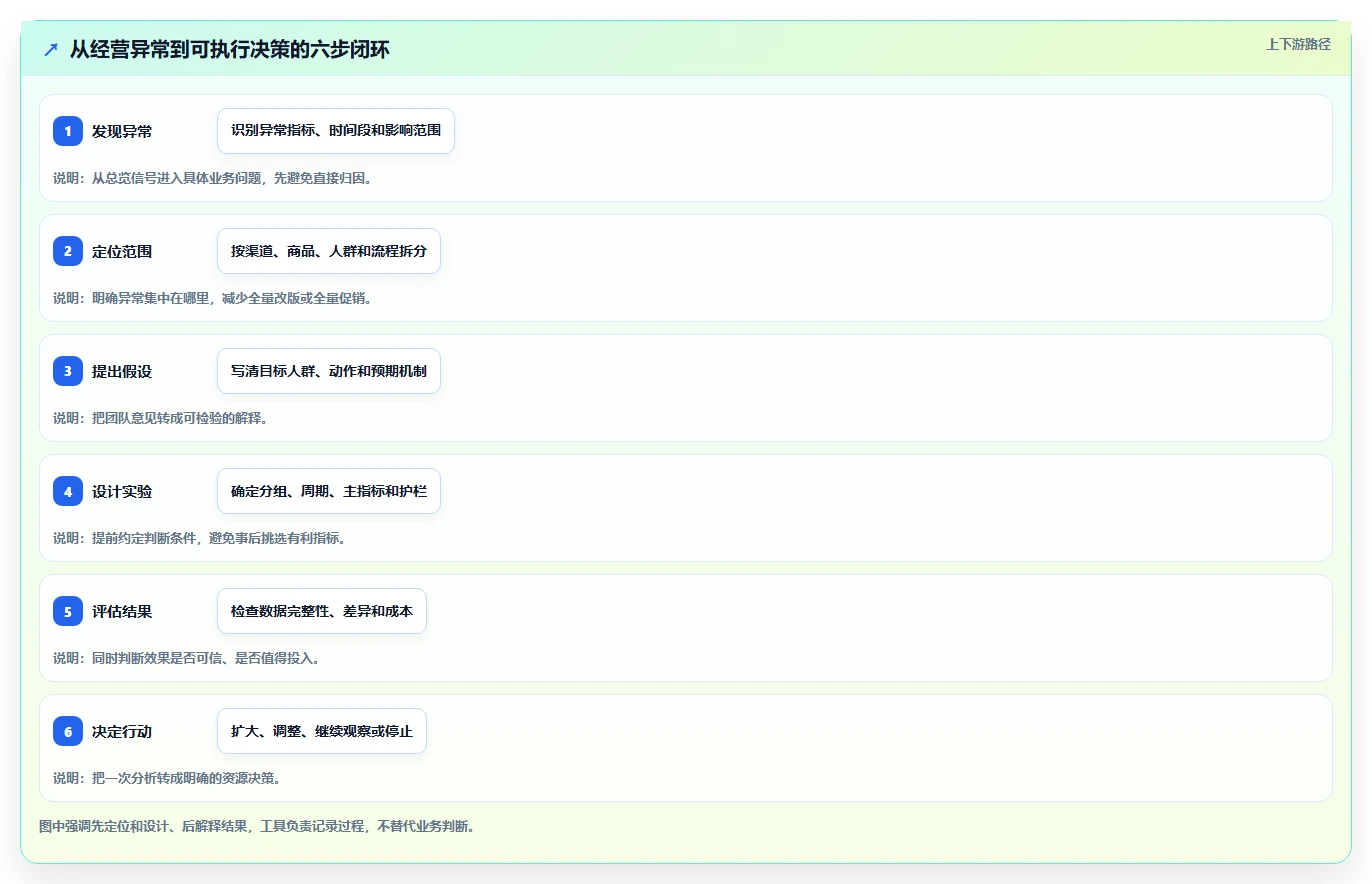1372x884 pixels.
Task: Click the 写清目标人群、动作和预期机制 chip
Action: point(329,371)
